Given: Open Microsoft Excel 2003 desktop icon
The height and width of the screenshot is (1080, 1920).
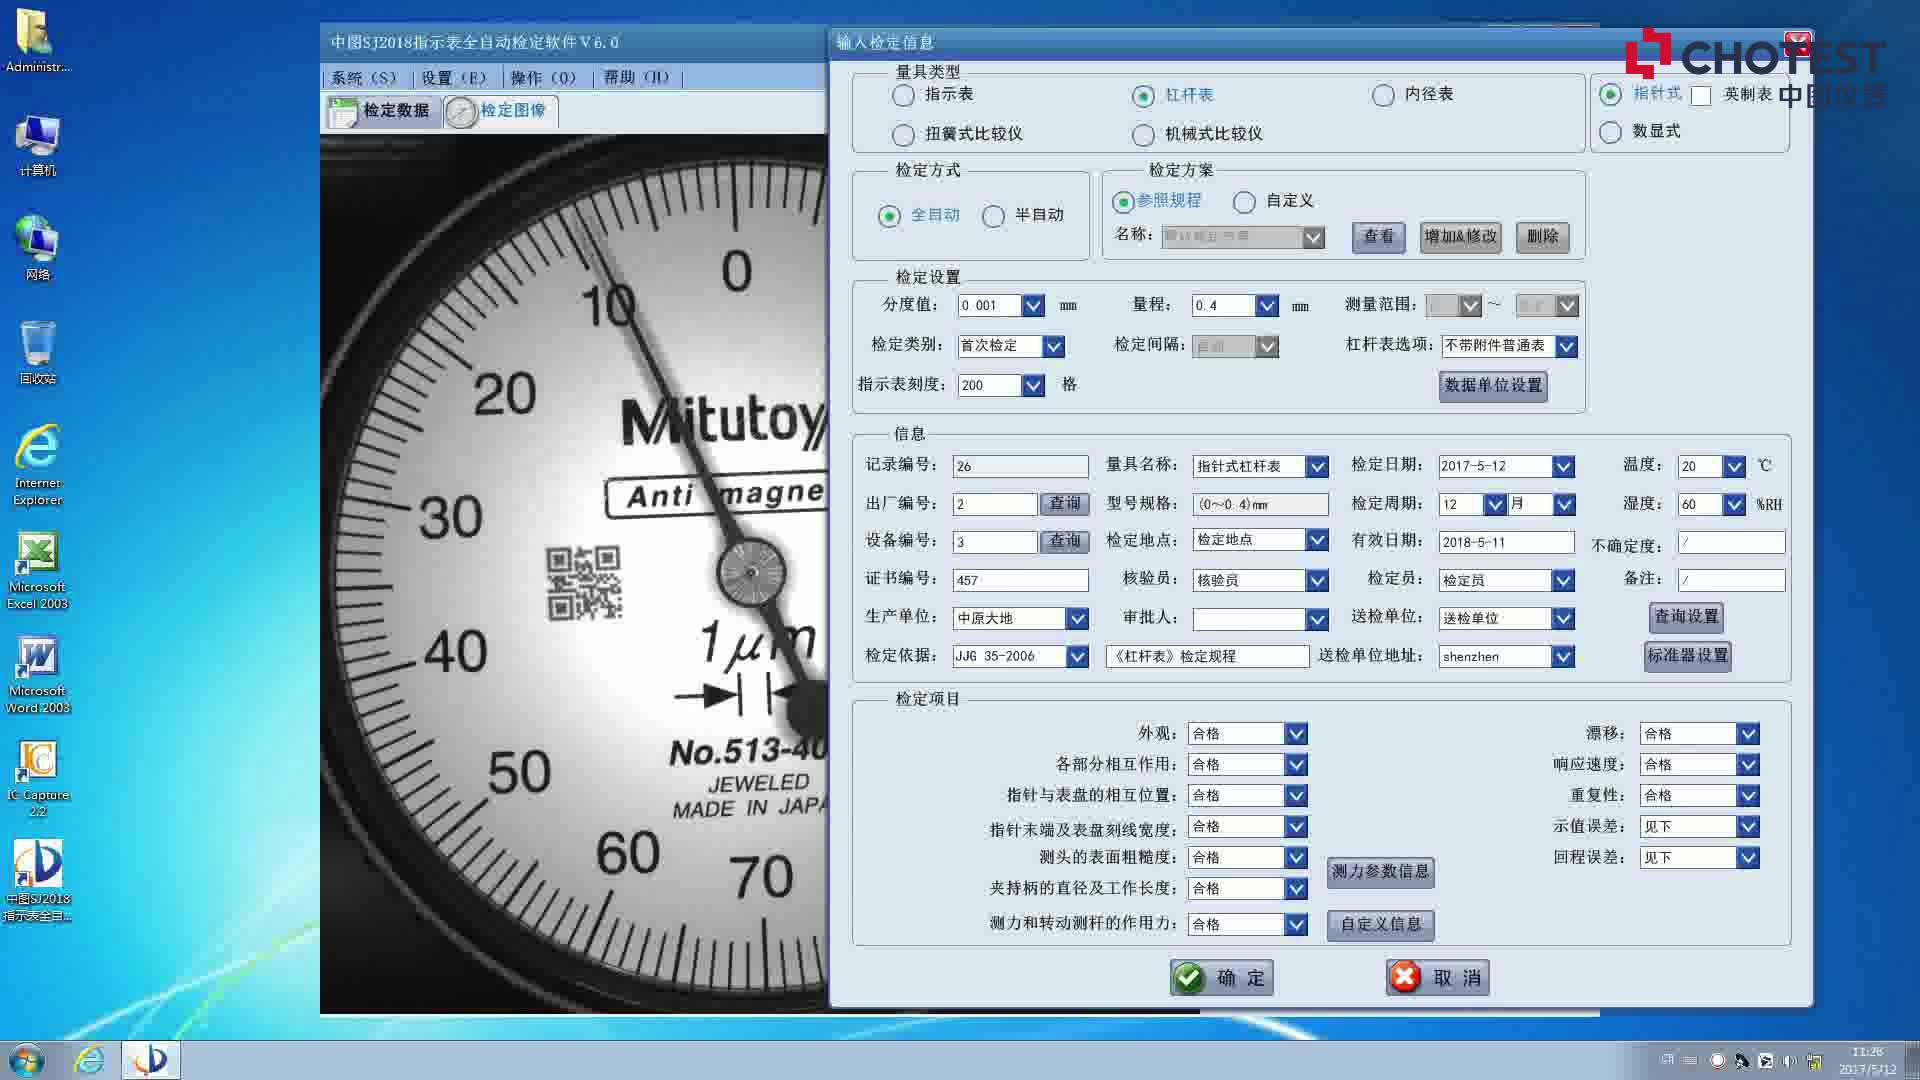Looking at the screenshot, I should (37, 553).
